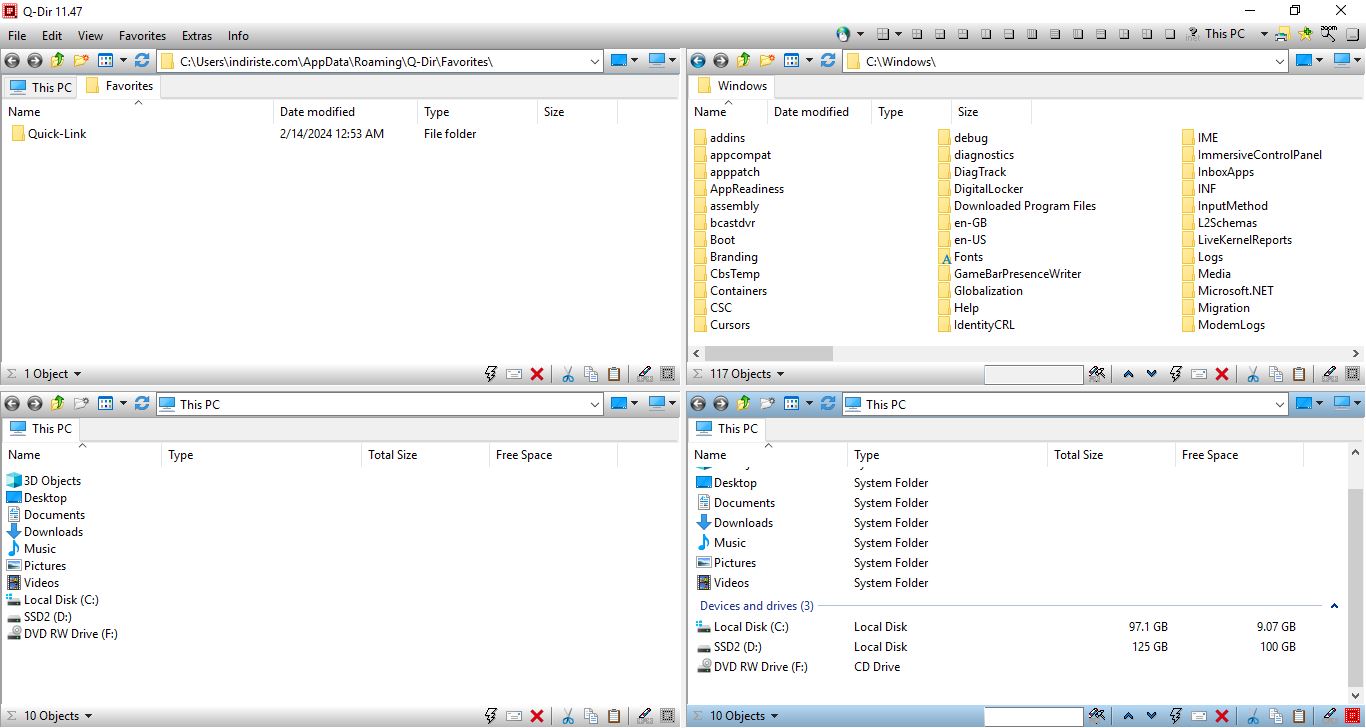This screenshot has width=1366, height=728.
Task: Select the Windows tab in top-right pane
Action: pyautogui.click(x=732, y=86)
